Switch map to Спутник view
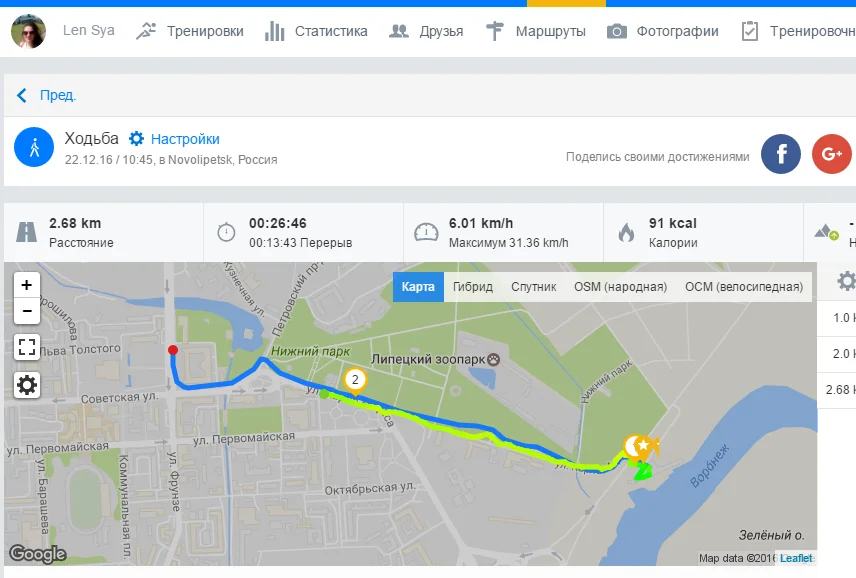The height and width of the screenshot is (578, 856). point(533,287)
